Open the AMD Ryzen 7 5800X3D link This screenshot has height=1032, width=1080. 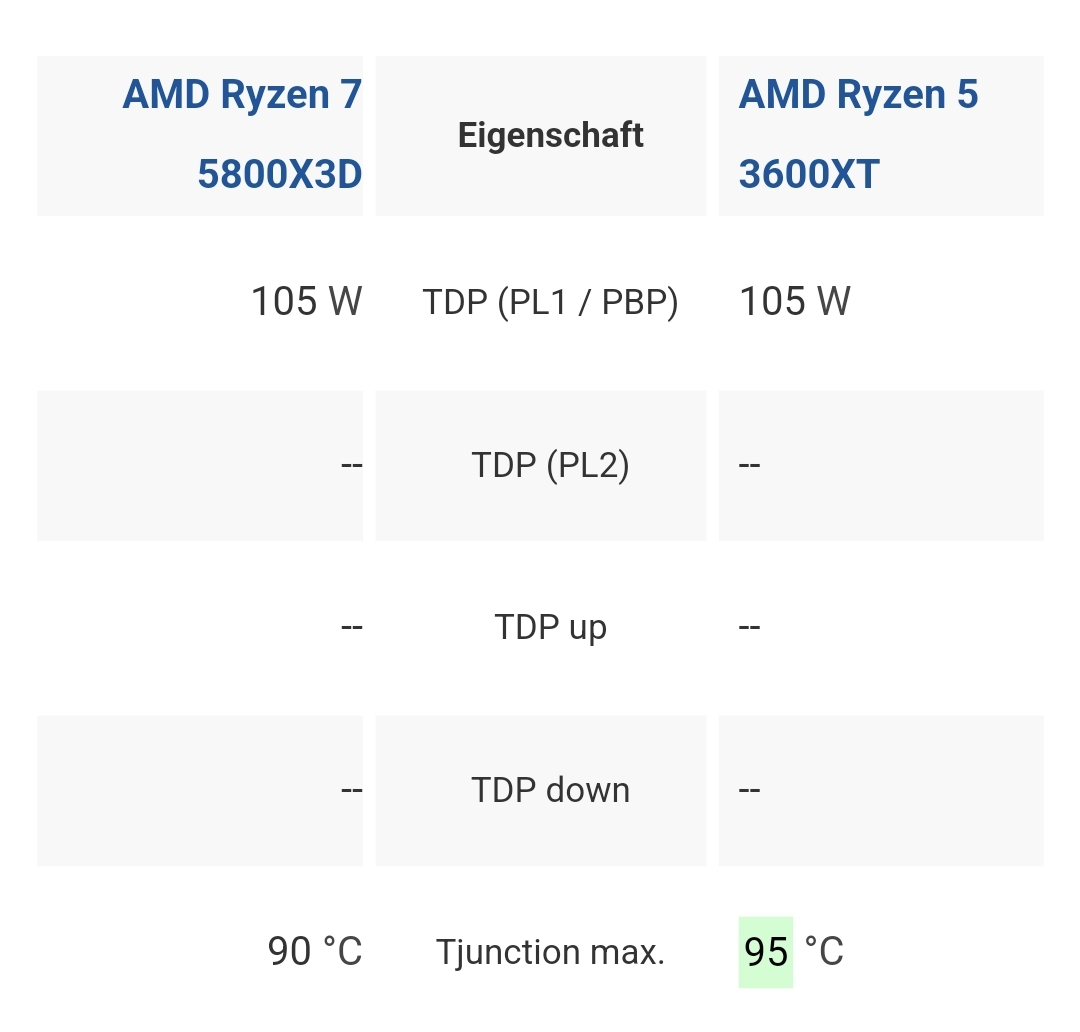[242, 134]
